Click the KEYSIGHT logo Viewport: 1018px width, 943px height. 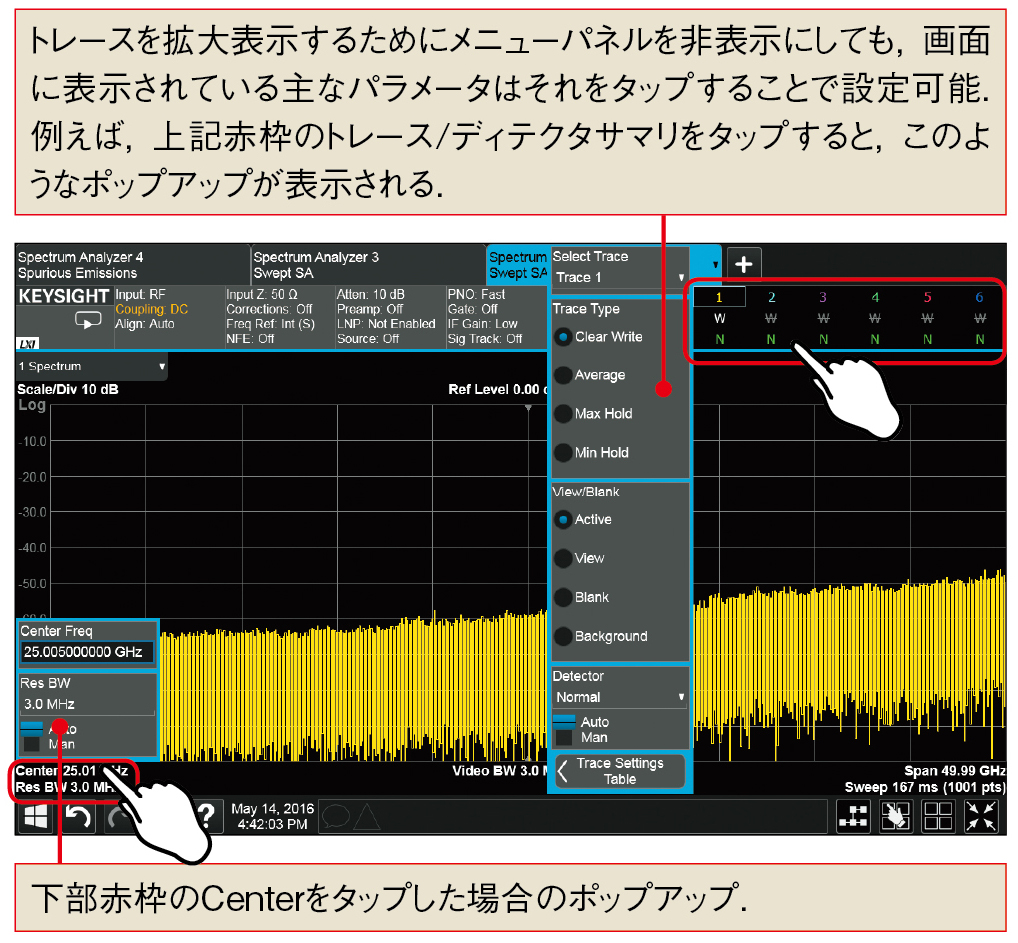(x=64, y=296)
